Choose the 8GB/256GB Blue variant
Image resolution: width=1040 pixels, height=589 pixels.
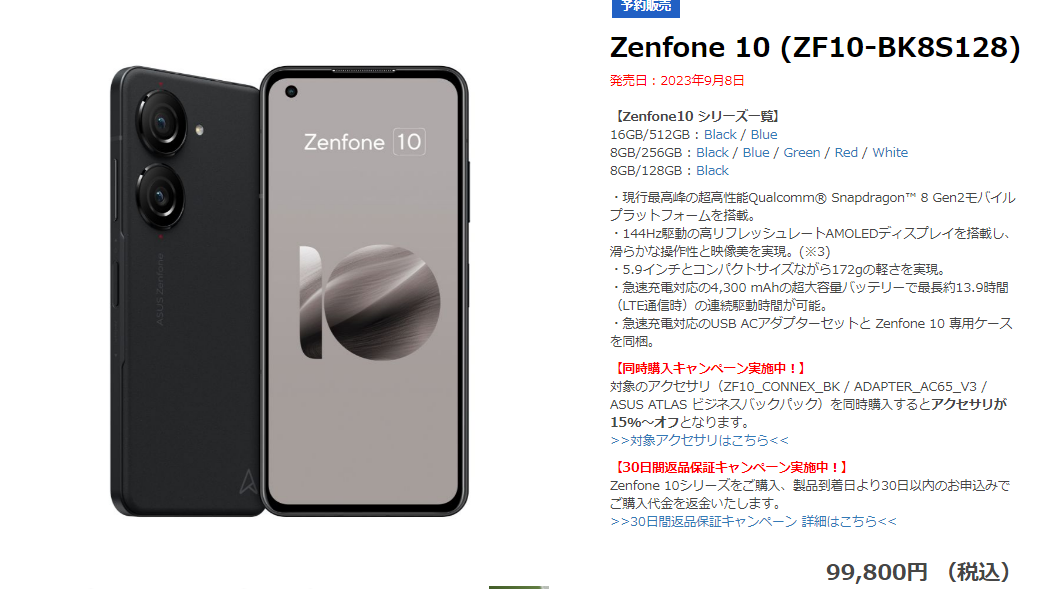coord(756,153)
